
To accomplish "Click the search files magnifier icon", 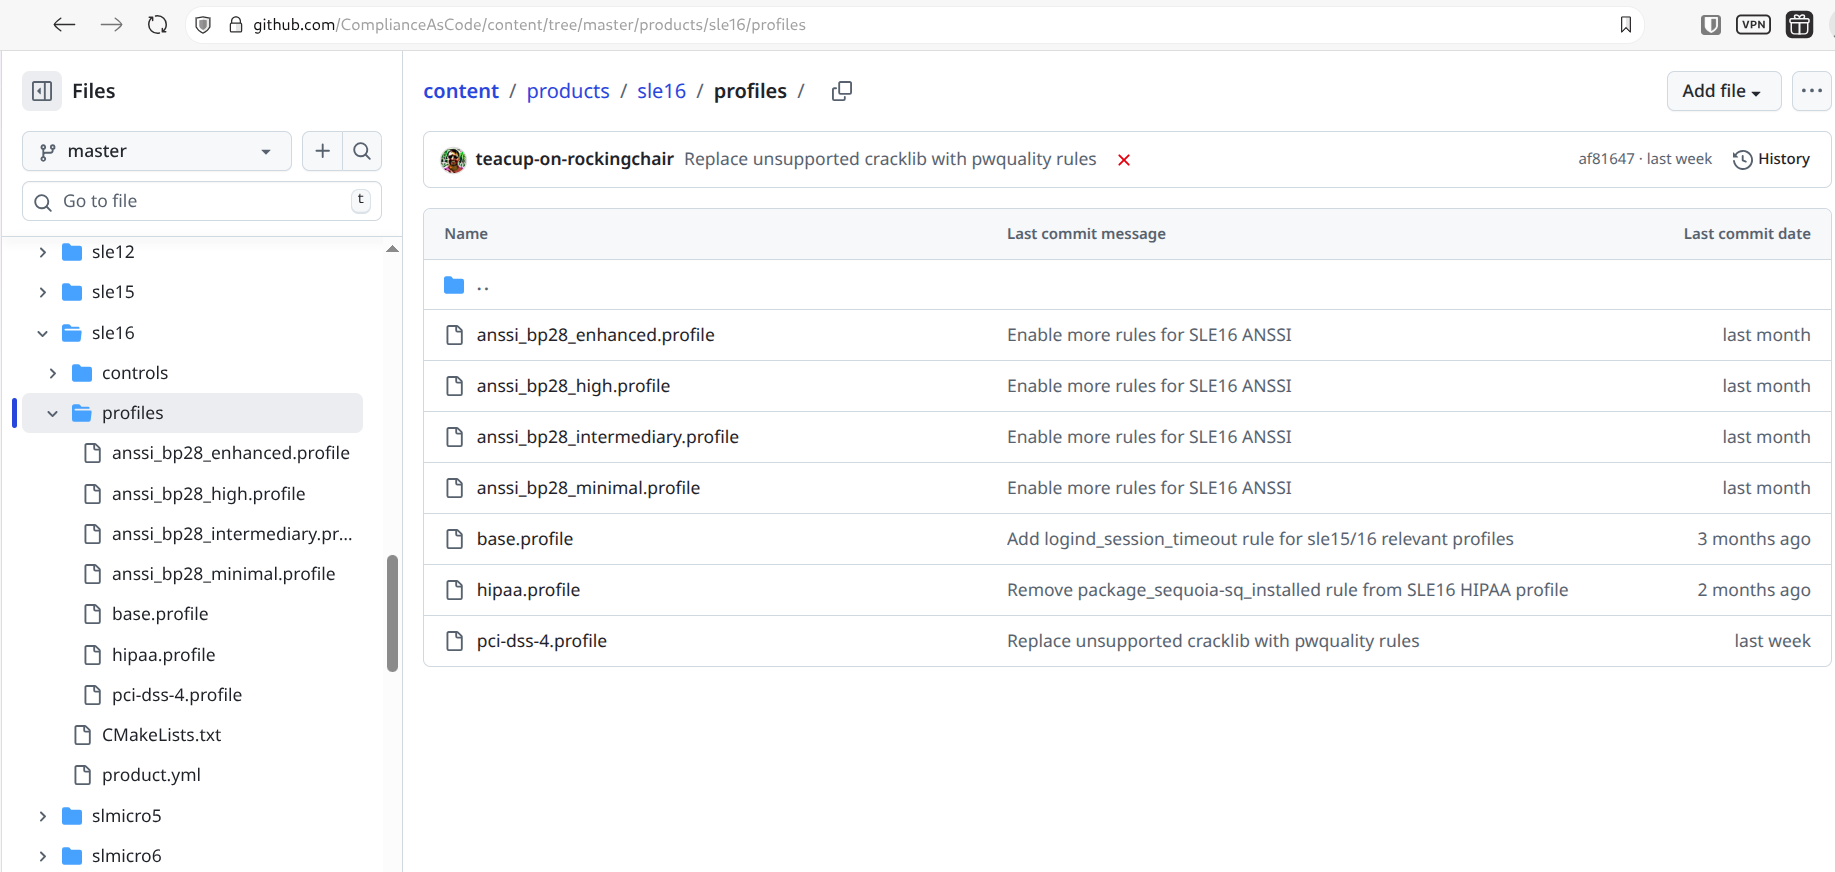I will [x=362, y=151].
